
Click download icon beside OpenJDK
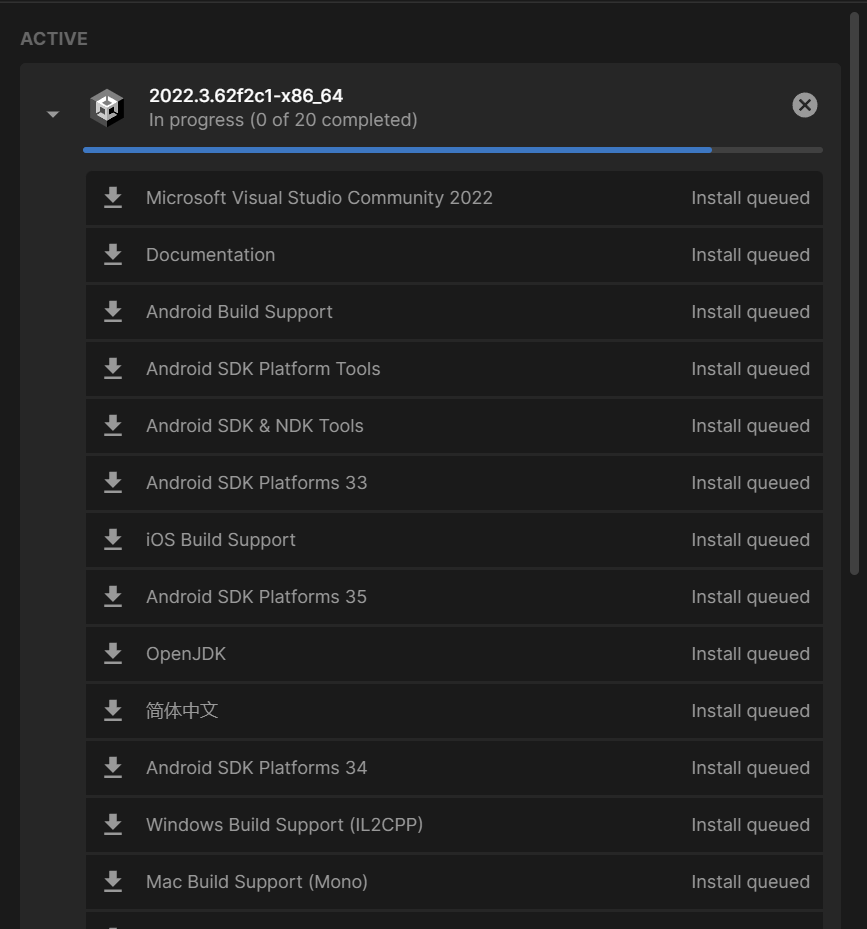[x=113, y=653]
